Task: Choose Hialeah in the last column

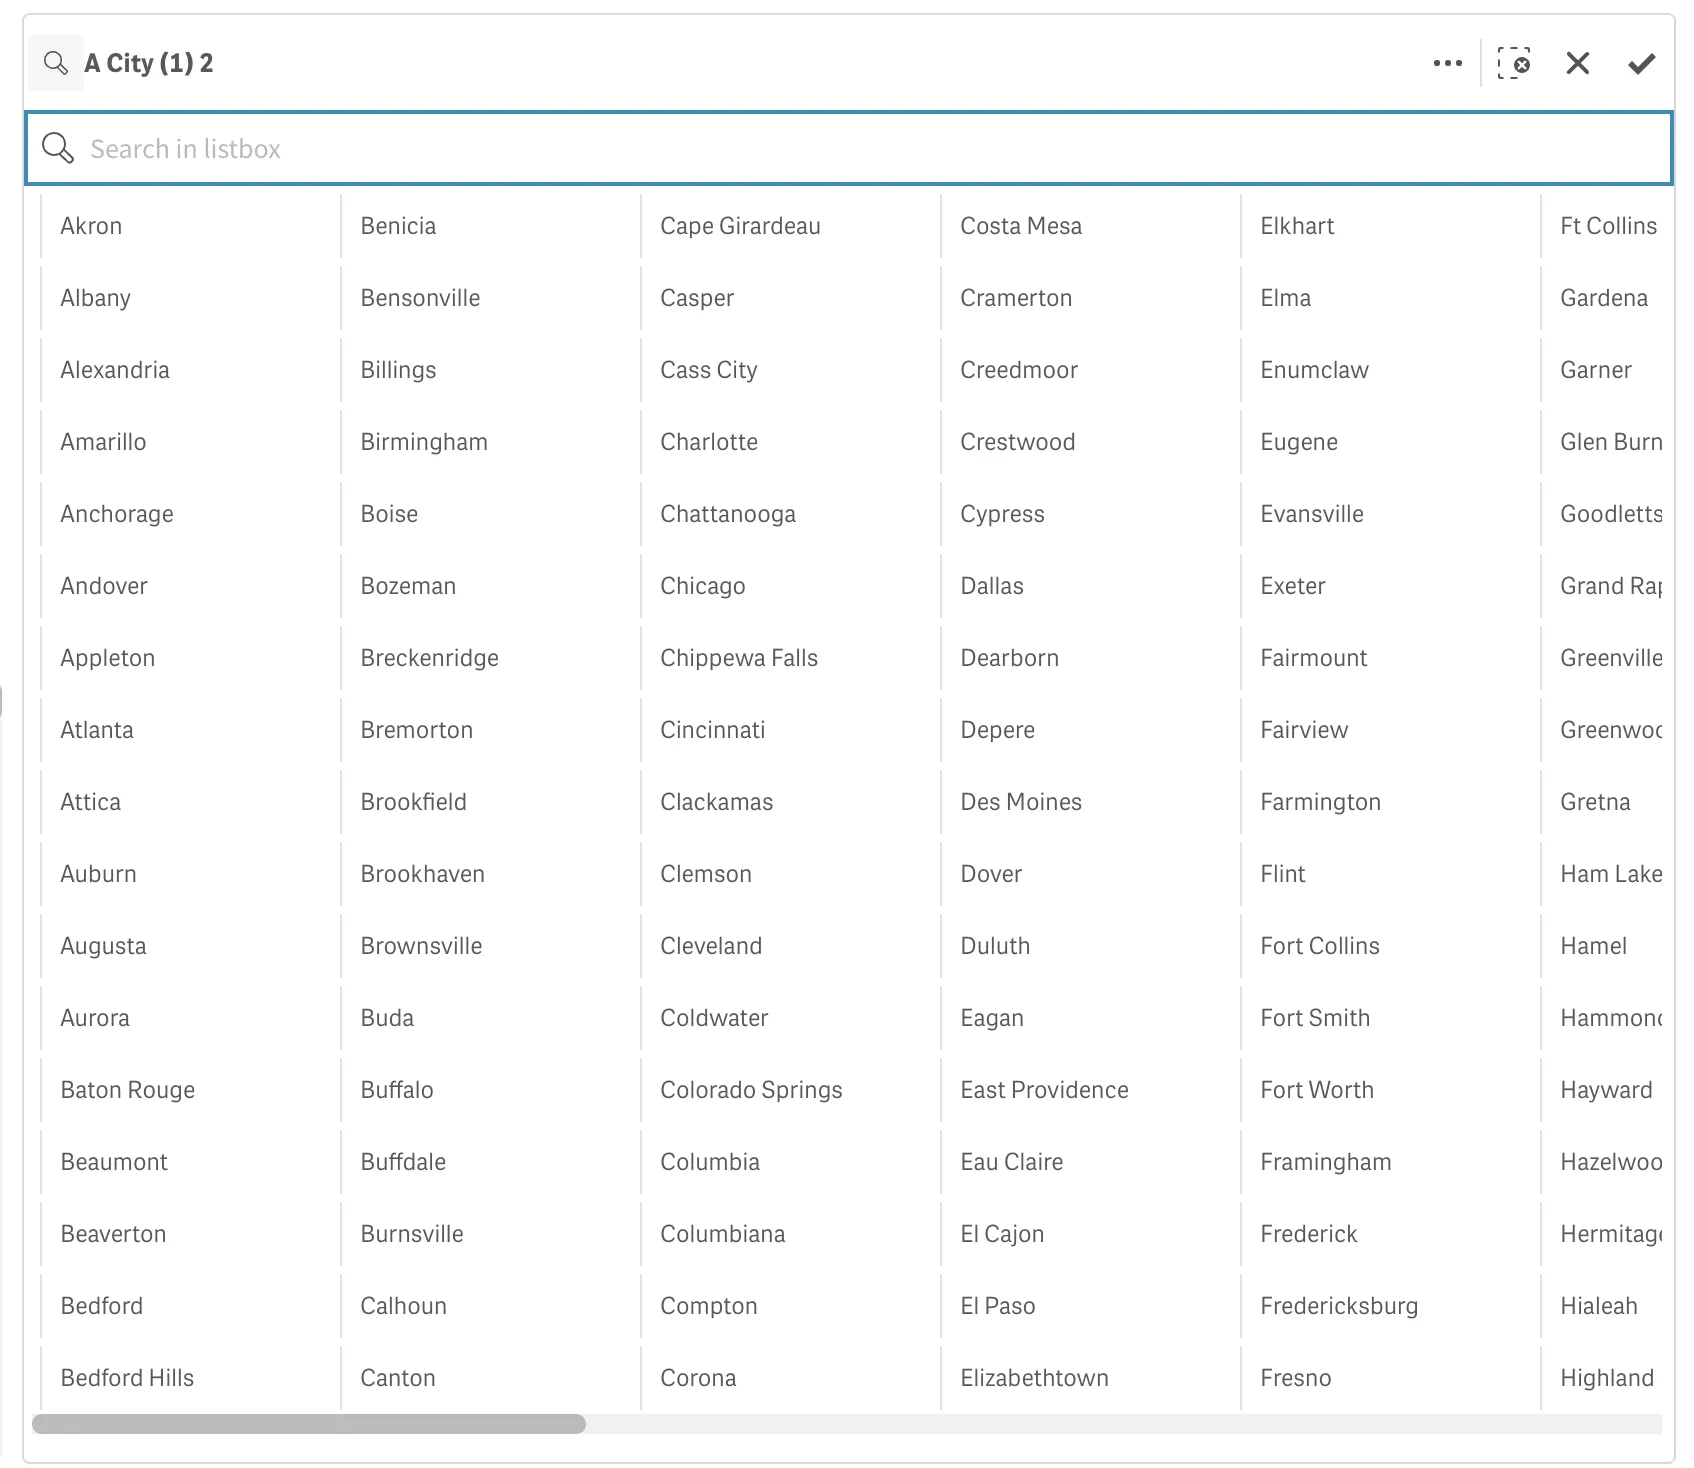Action: point(1597,1305)
